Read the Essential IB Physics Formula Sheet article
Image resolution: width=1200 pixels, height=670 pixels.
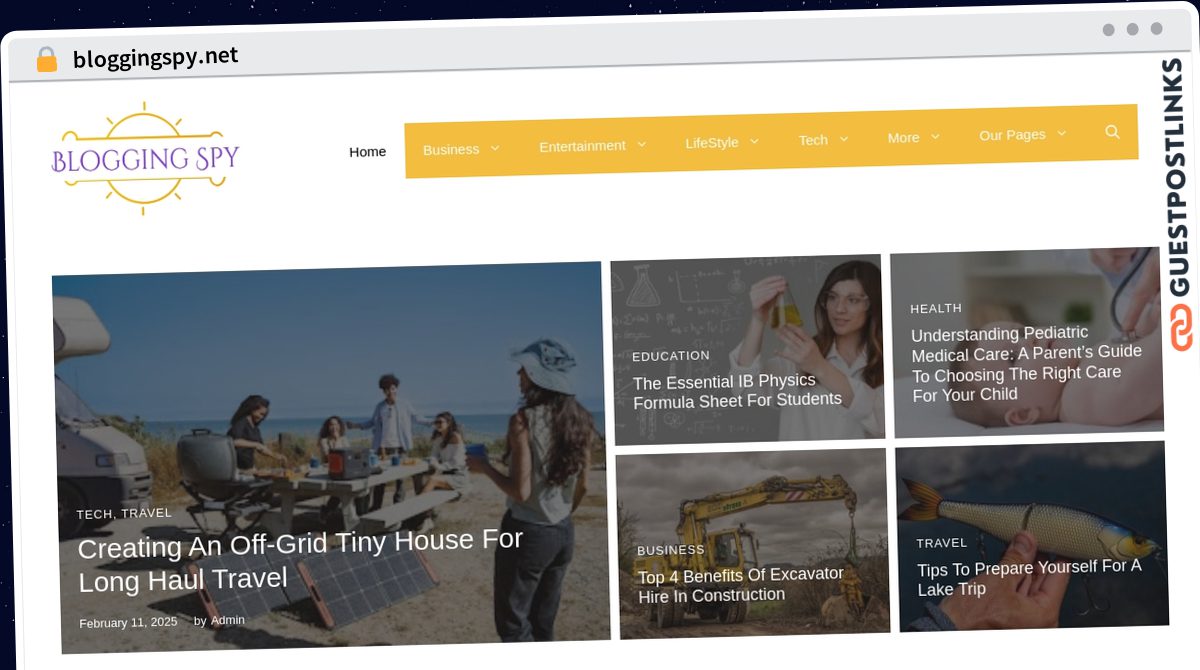(x=738, y=390)
